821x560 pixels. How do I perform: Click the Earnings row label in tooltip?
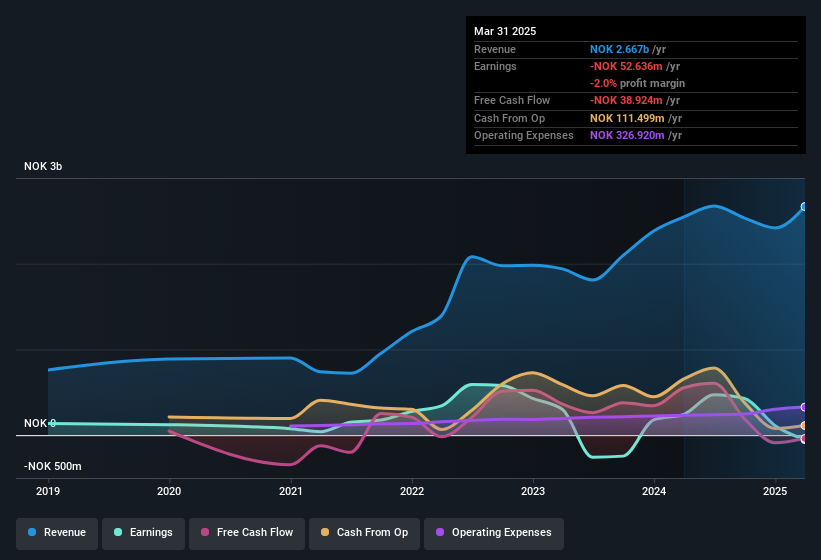tap(495, 66)
